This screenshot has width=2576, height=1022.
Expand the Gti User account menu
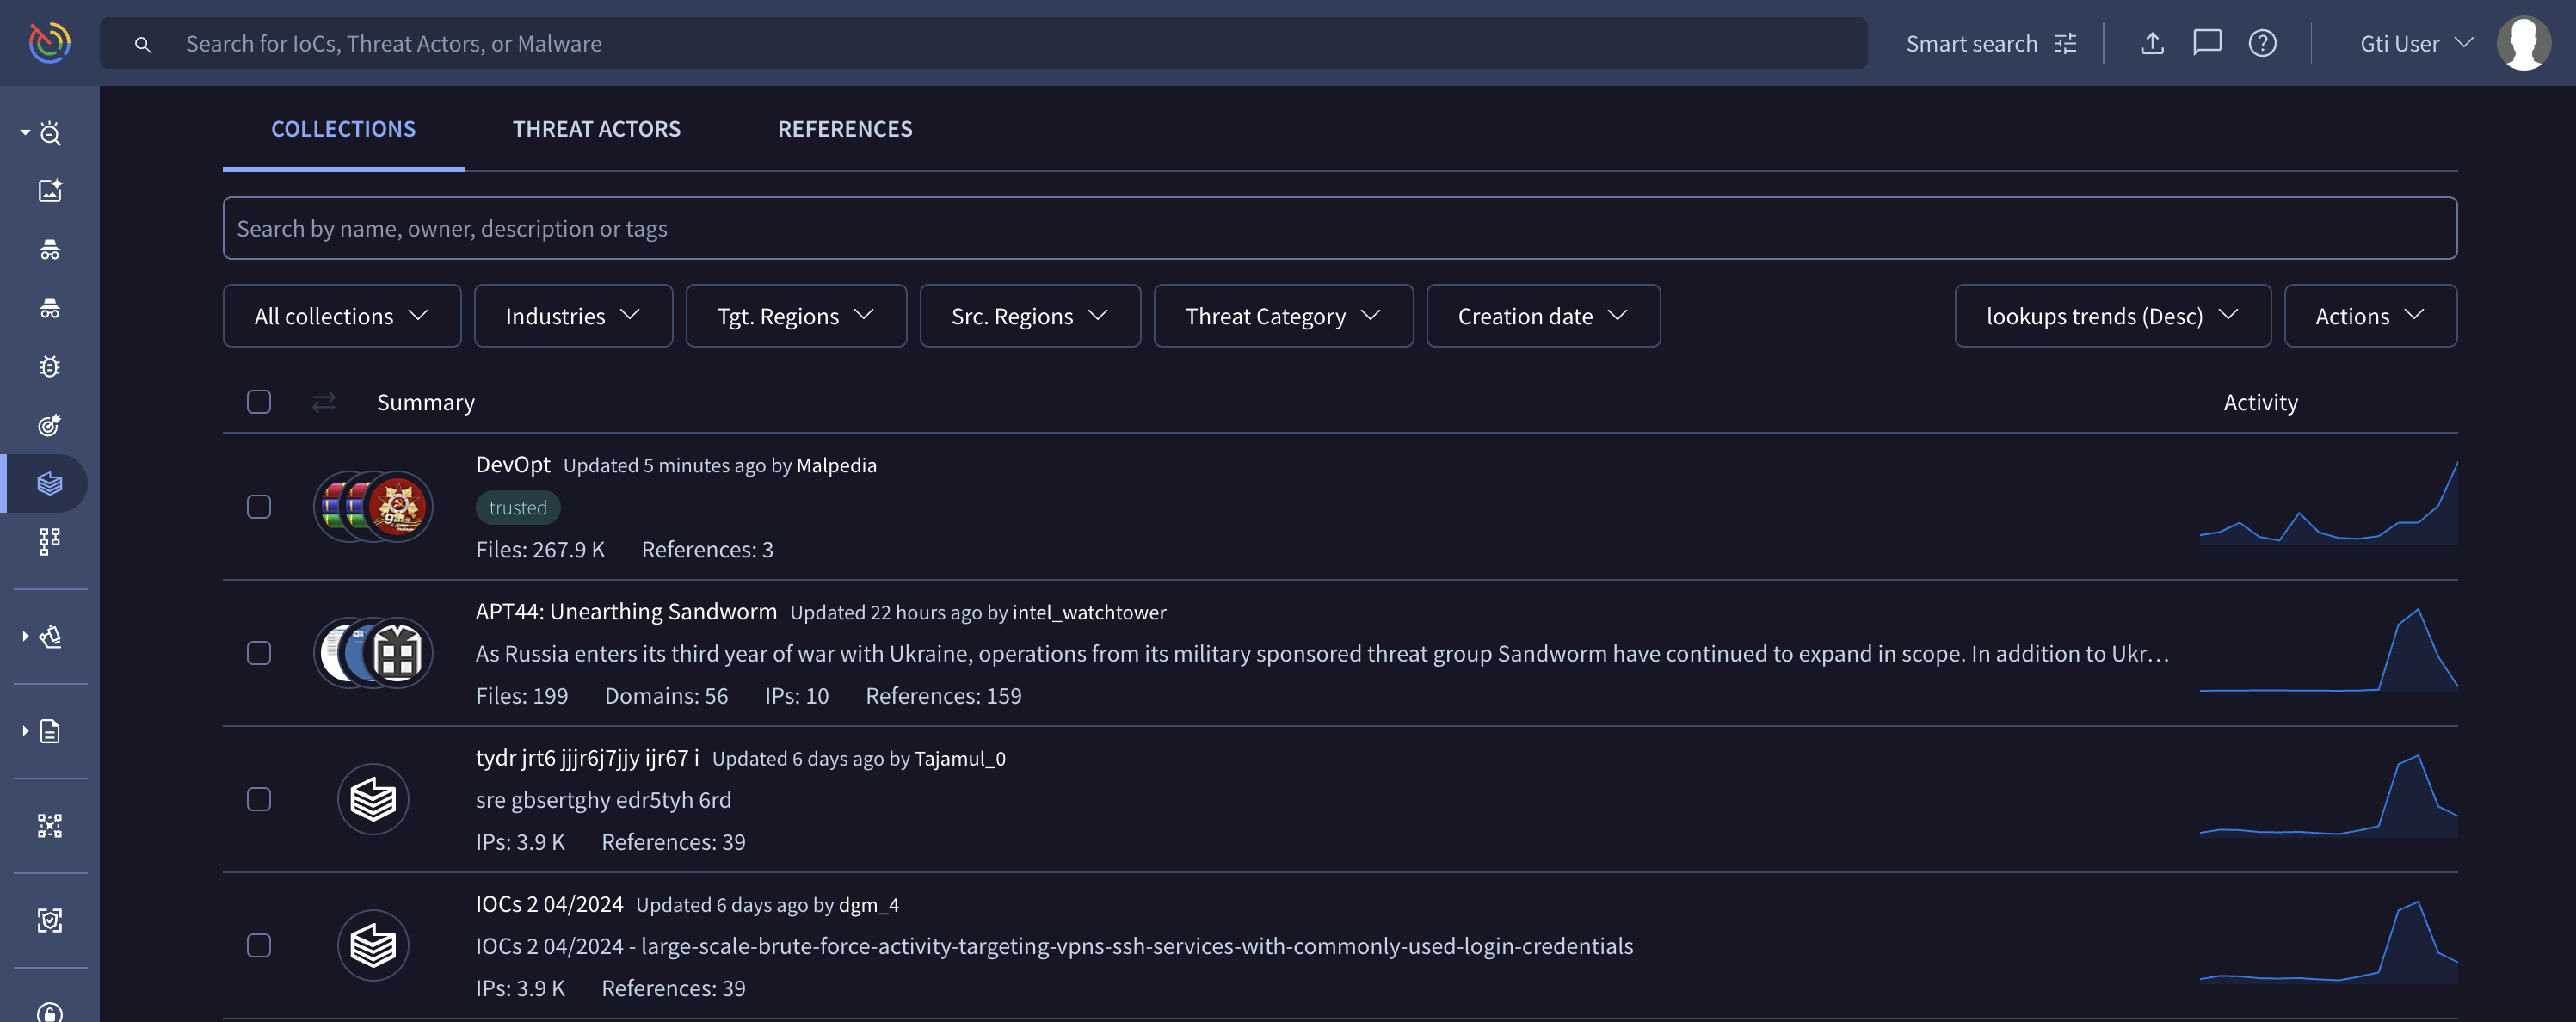coord(2416,44)
